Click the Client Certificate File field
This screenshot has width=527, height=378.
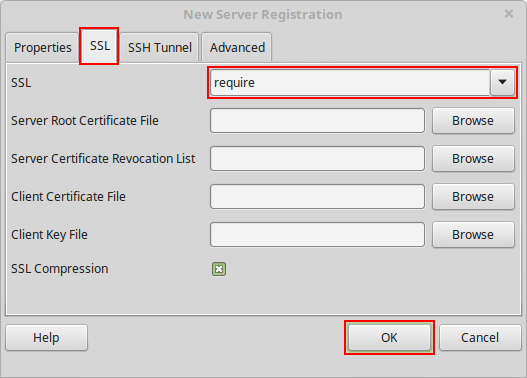tap(317, 196)
